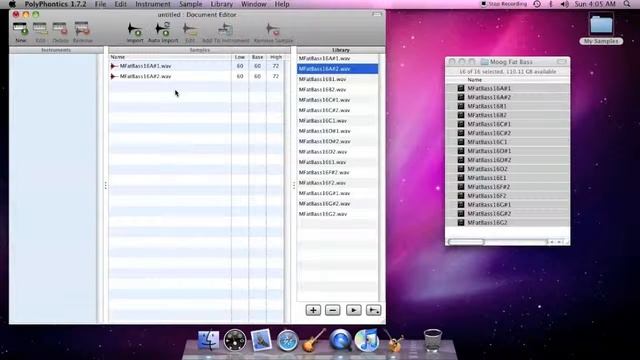
Task: Open the Edit menu
Action: pyautogui.click(x=120, y=4)
